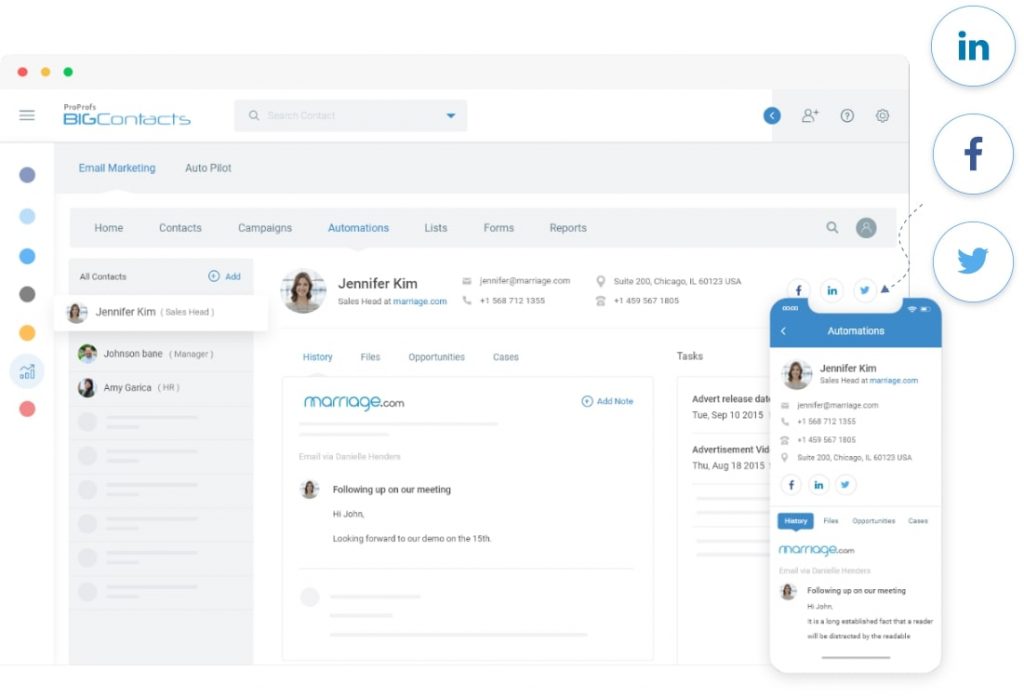Select the bright blue dot in sidebar
This screenshot has width=1024, height=698.
tap(27, 256)
